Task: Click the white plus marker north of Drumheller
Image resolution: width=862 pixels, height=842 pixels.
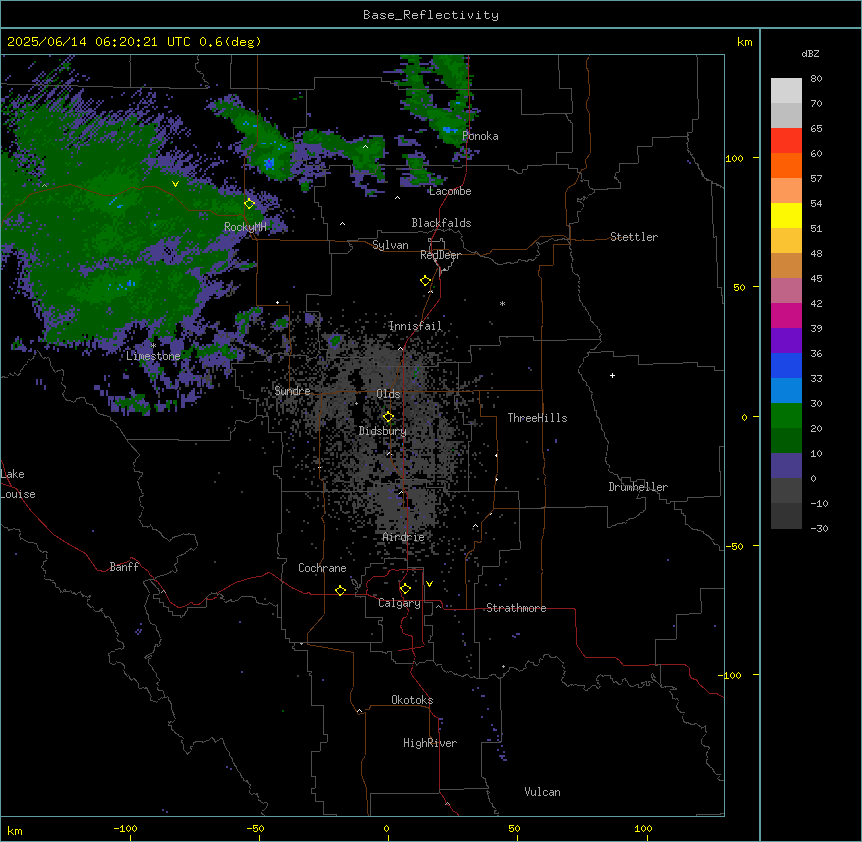Action: coord(612,375)
